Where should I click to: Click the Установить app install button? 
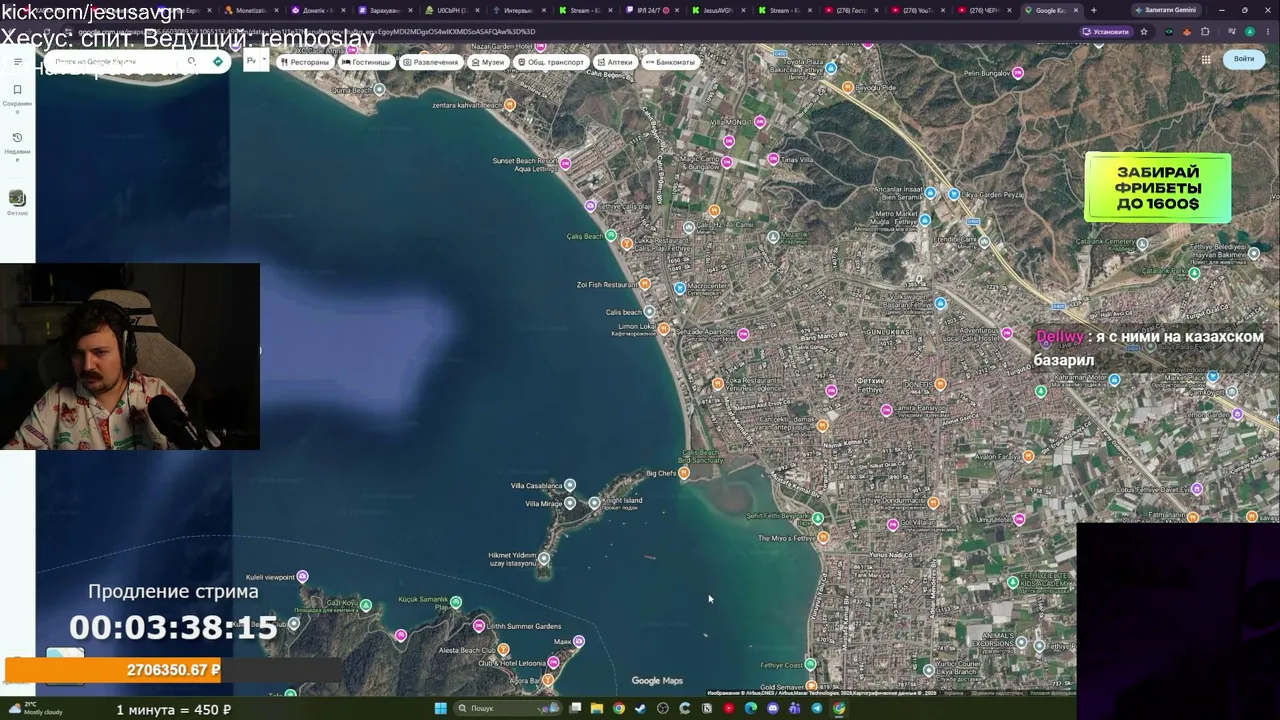pos(1106,31)
